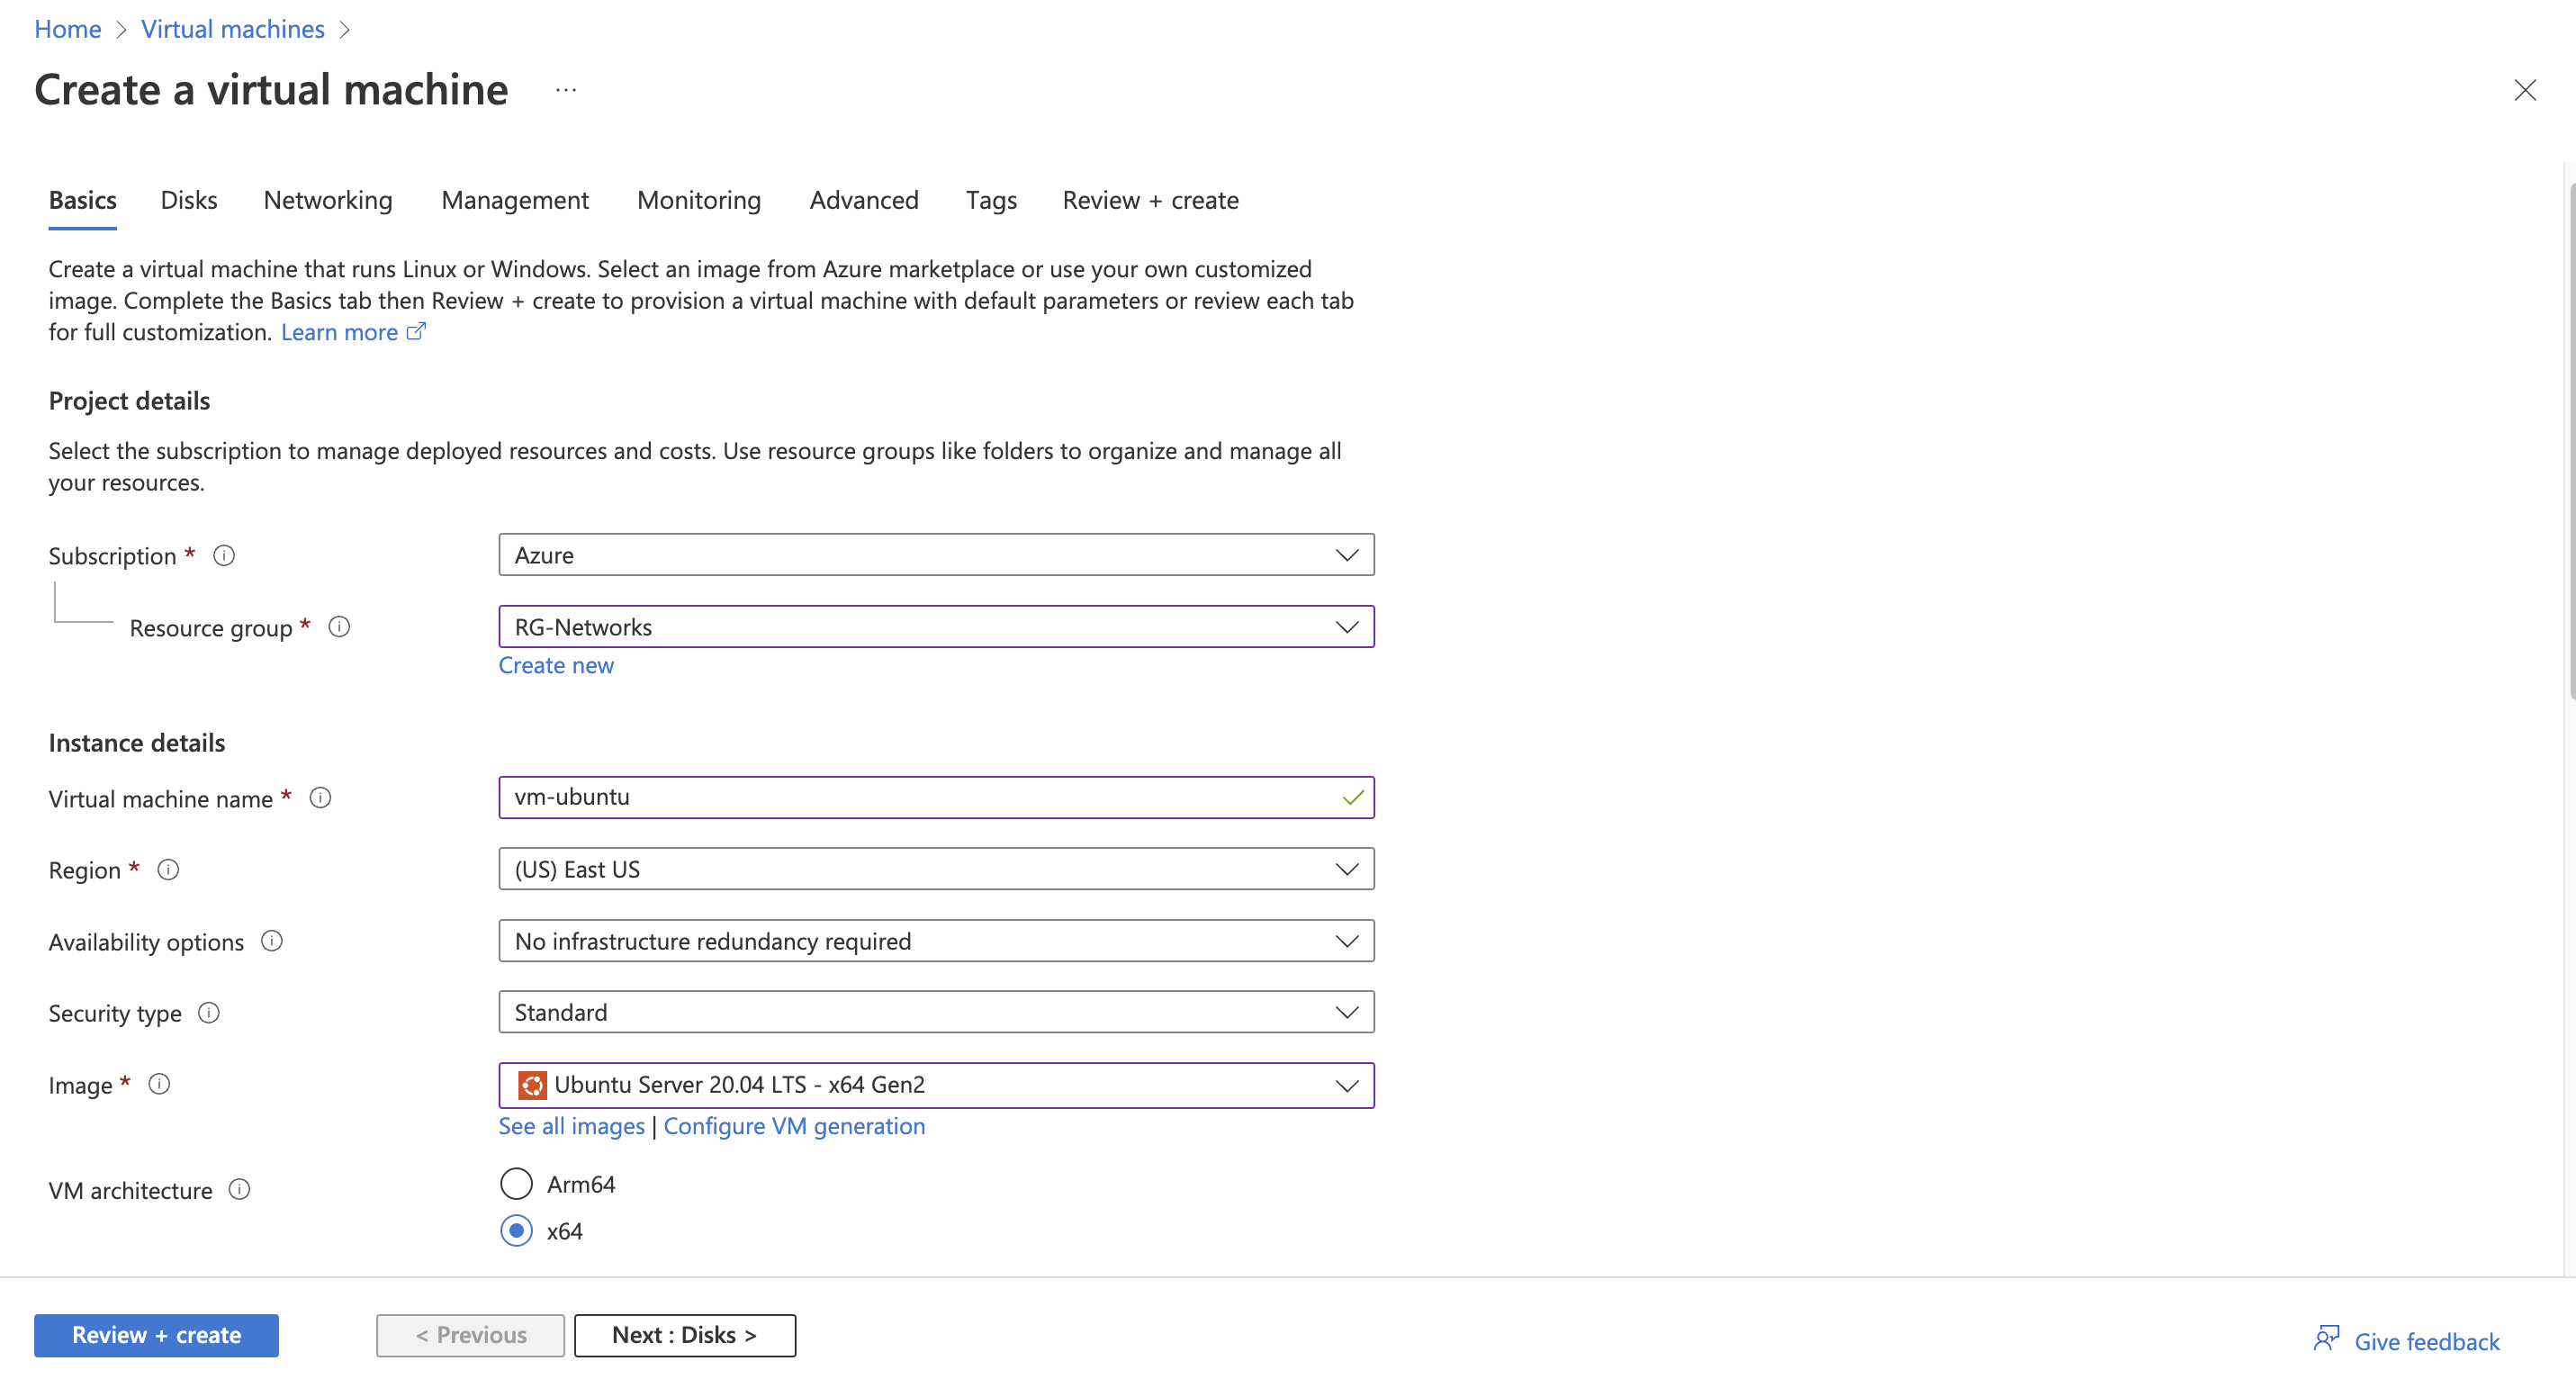Click the Create new resource group link
This screenshot has height=1397, width=2576.
tap(556, 666)
